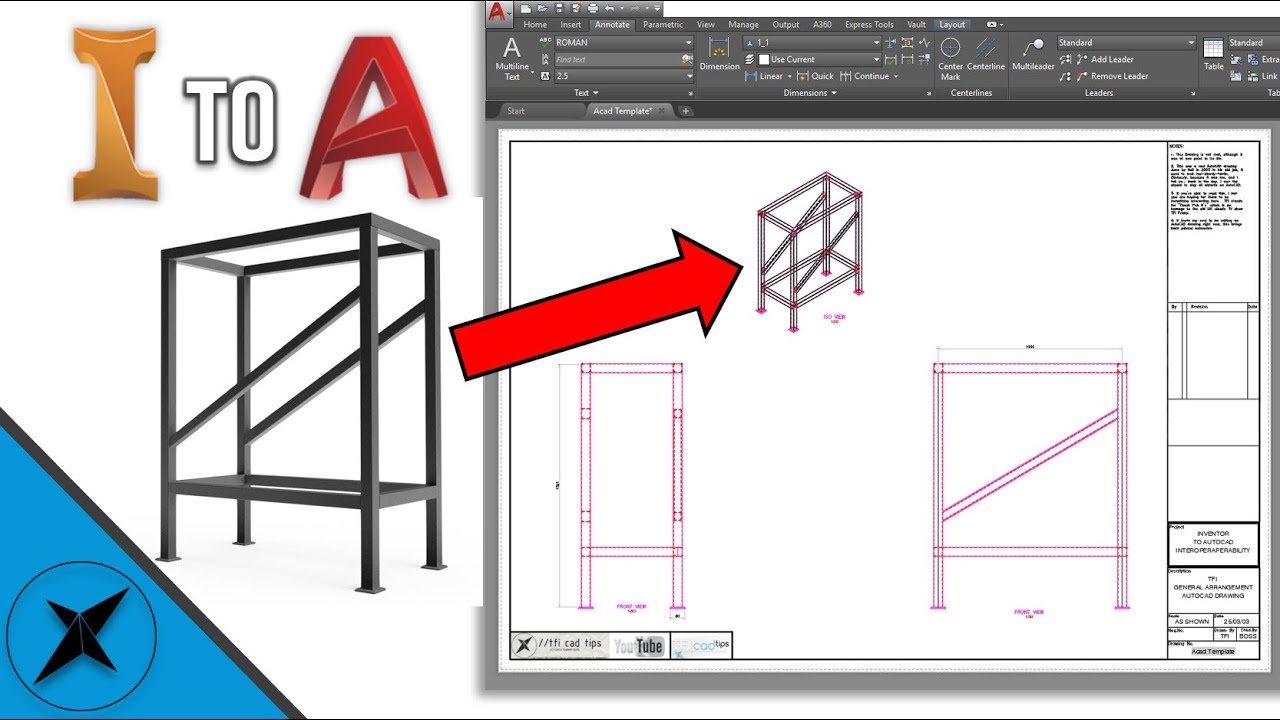Select the Multiline Text tool
Screen dimensions: 1280x720
pos(512,58)
